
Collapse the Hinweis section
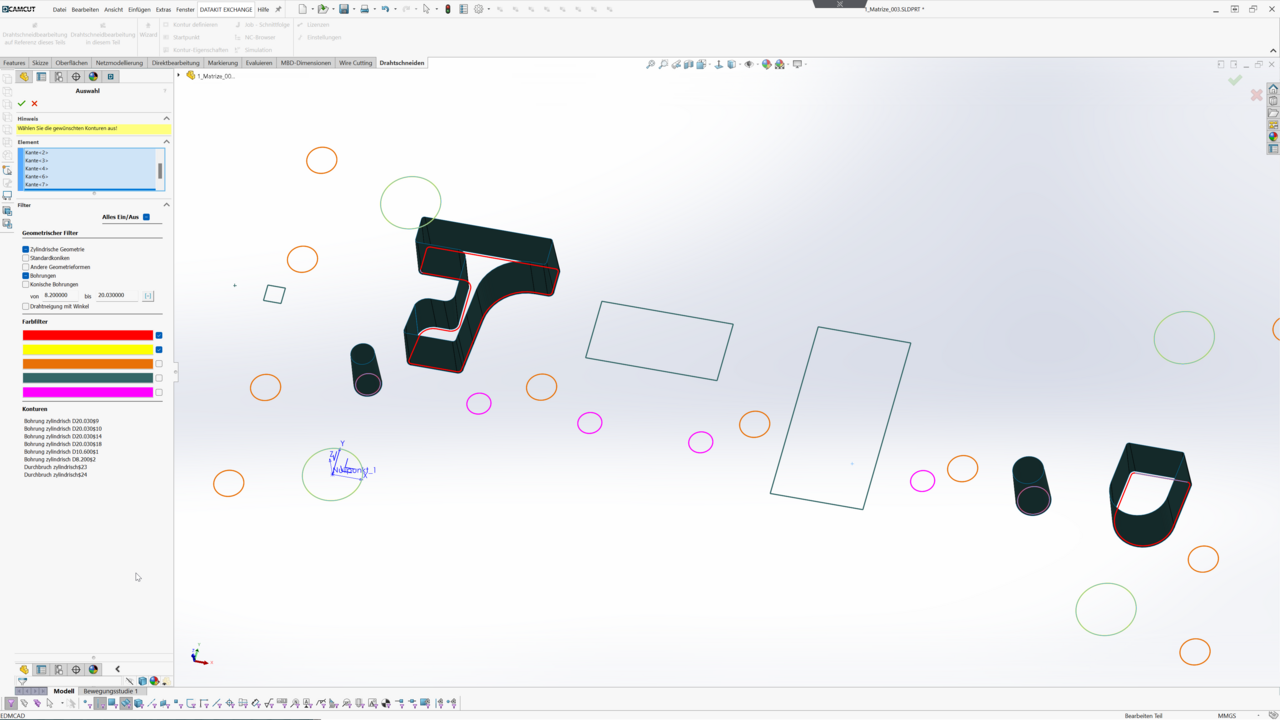click(166, 118)
